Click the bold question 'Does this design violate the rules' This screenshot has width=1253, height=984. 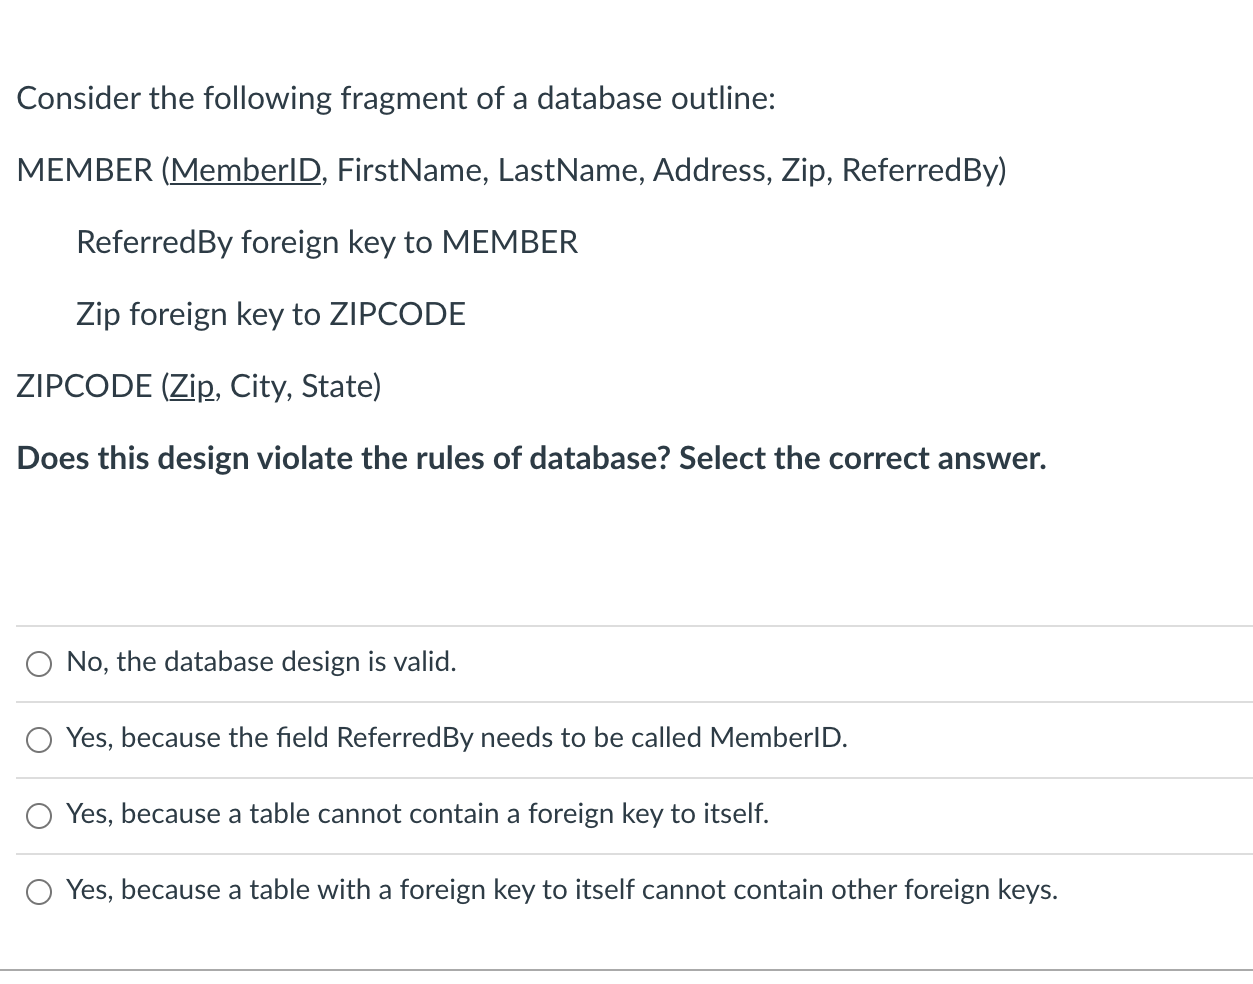(531, 459)
